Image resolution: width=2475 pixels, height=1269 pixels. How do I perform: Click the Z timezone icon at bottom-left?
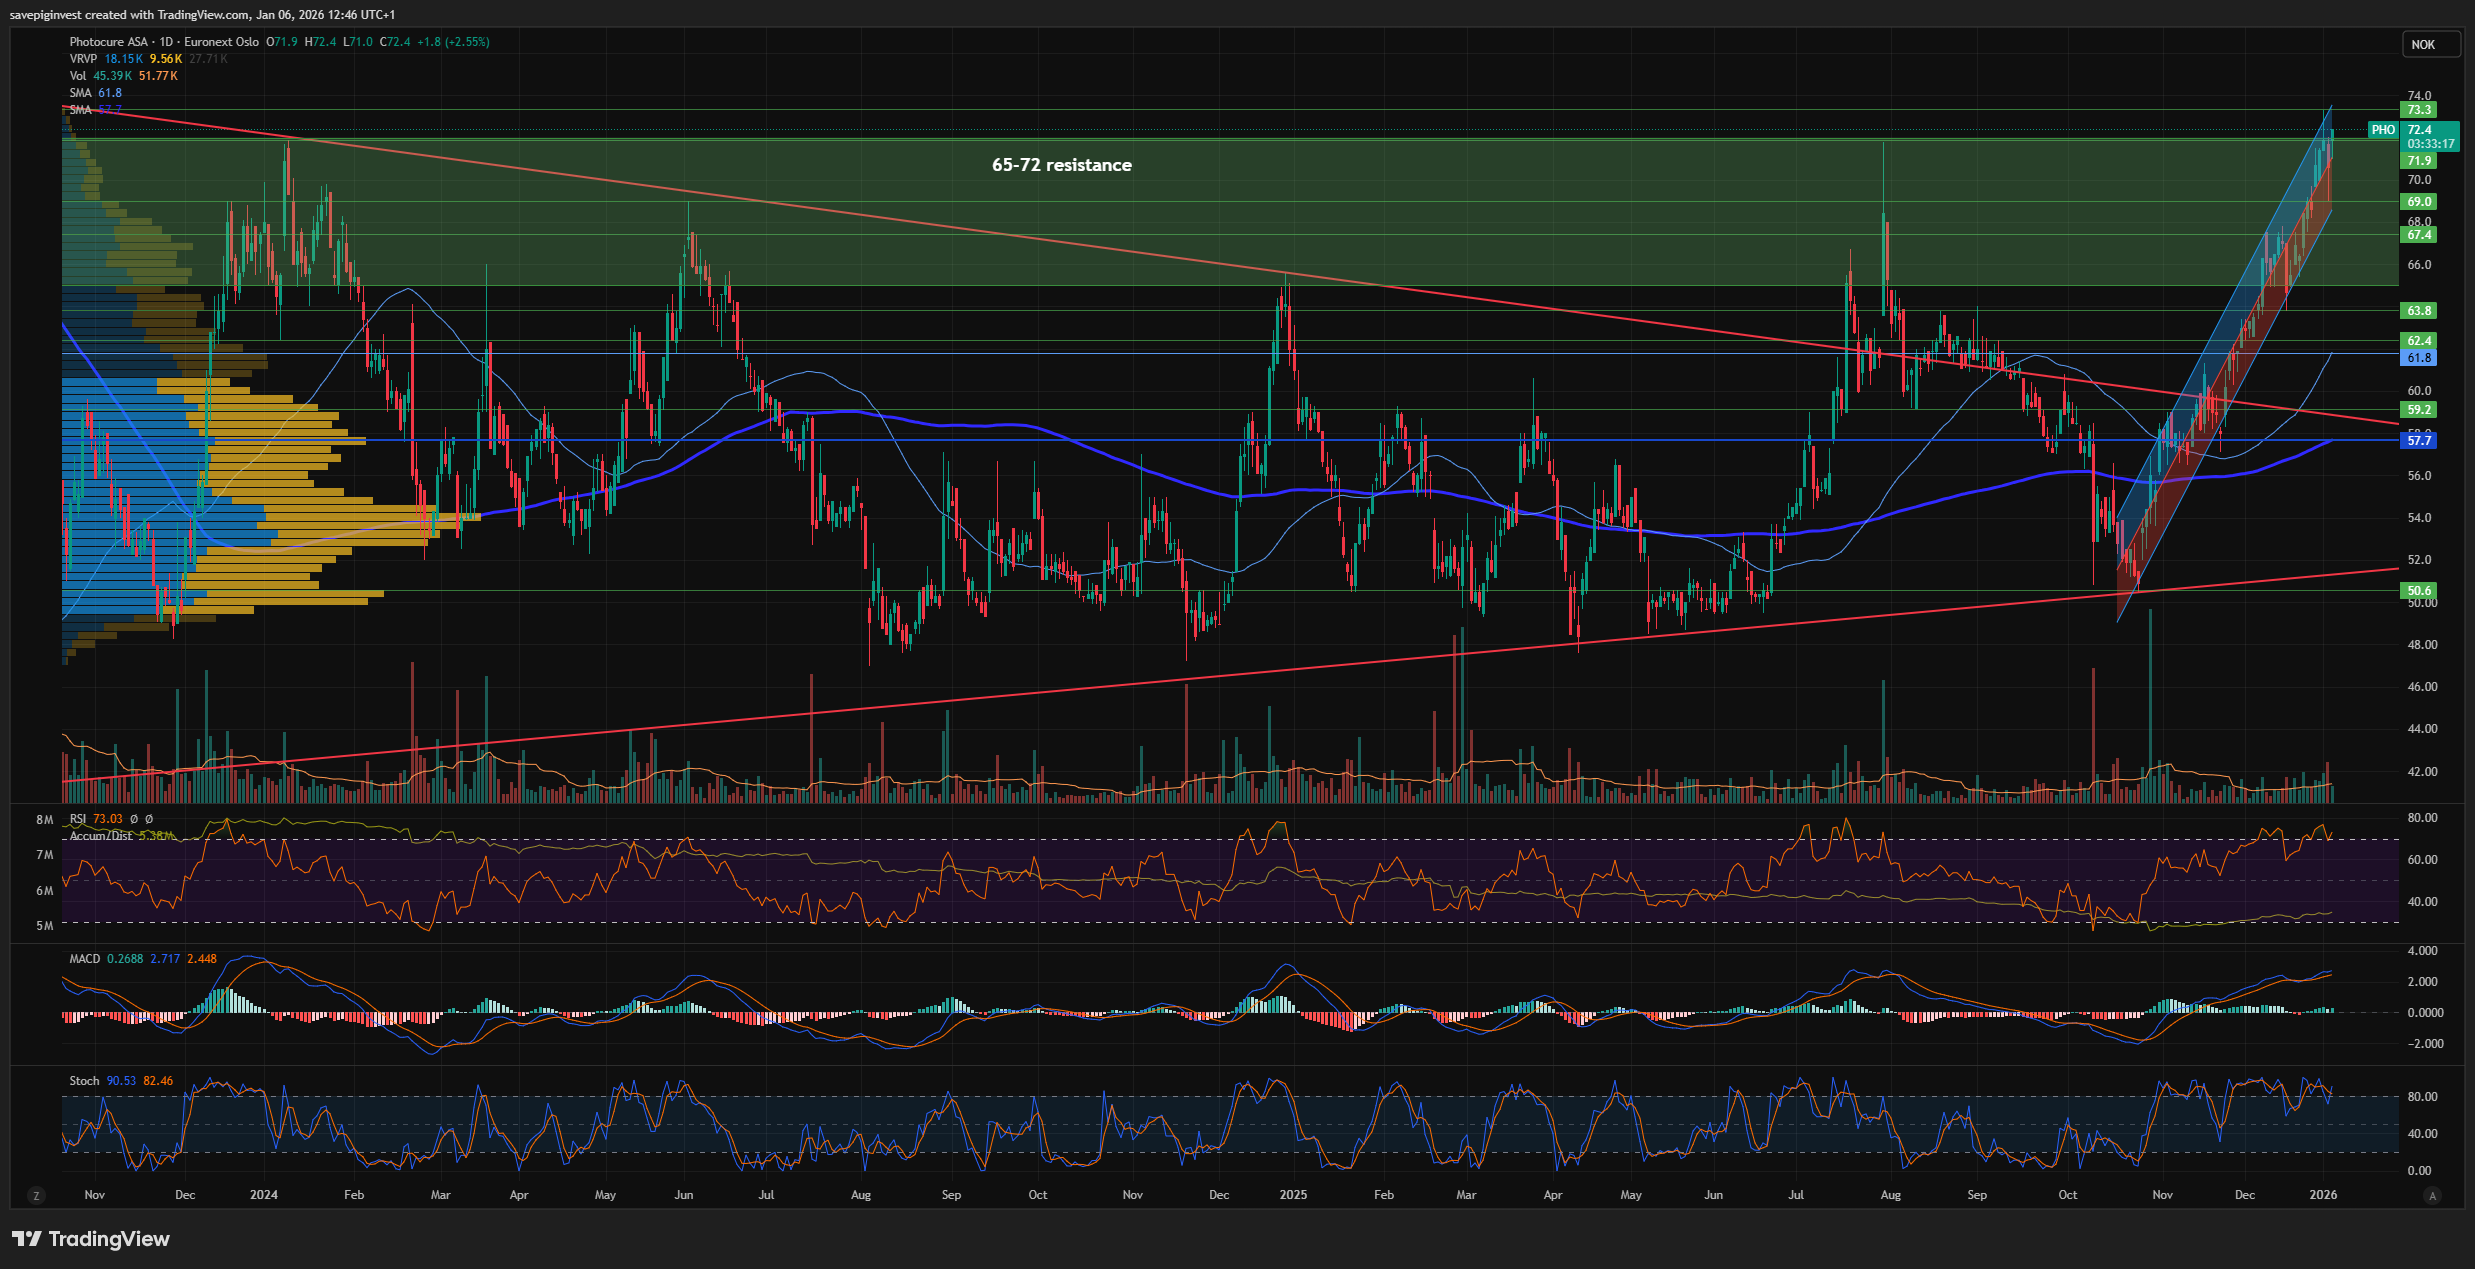click(36, 1195)
